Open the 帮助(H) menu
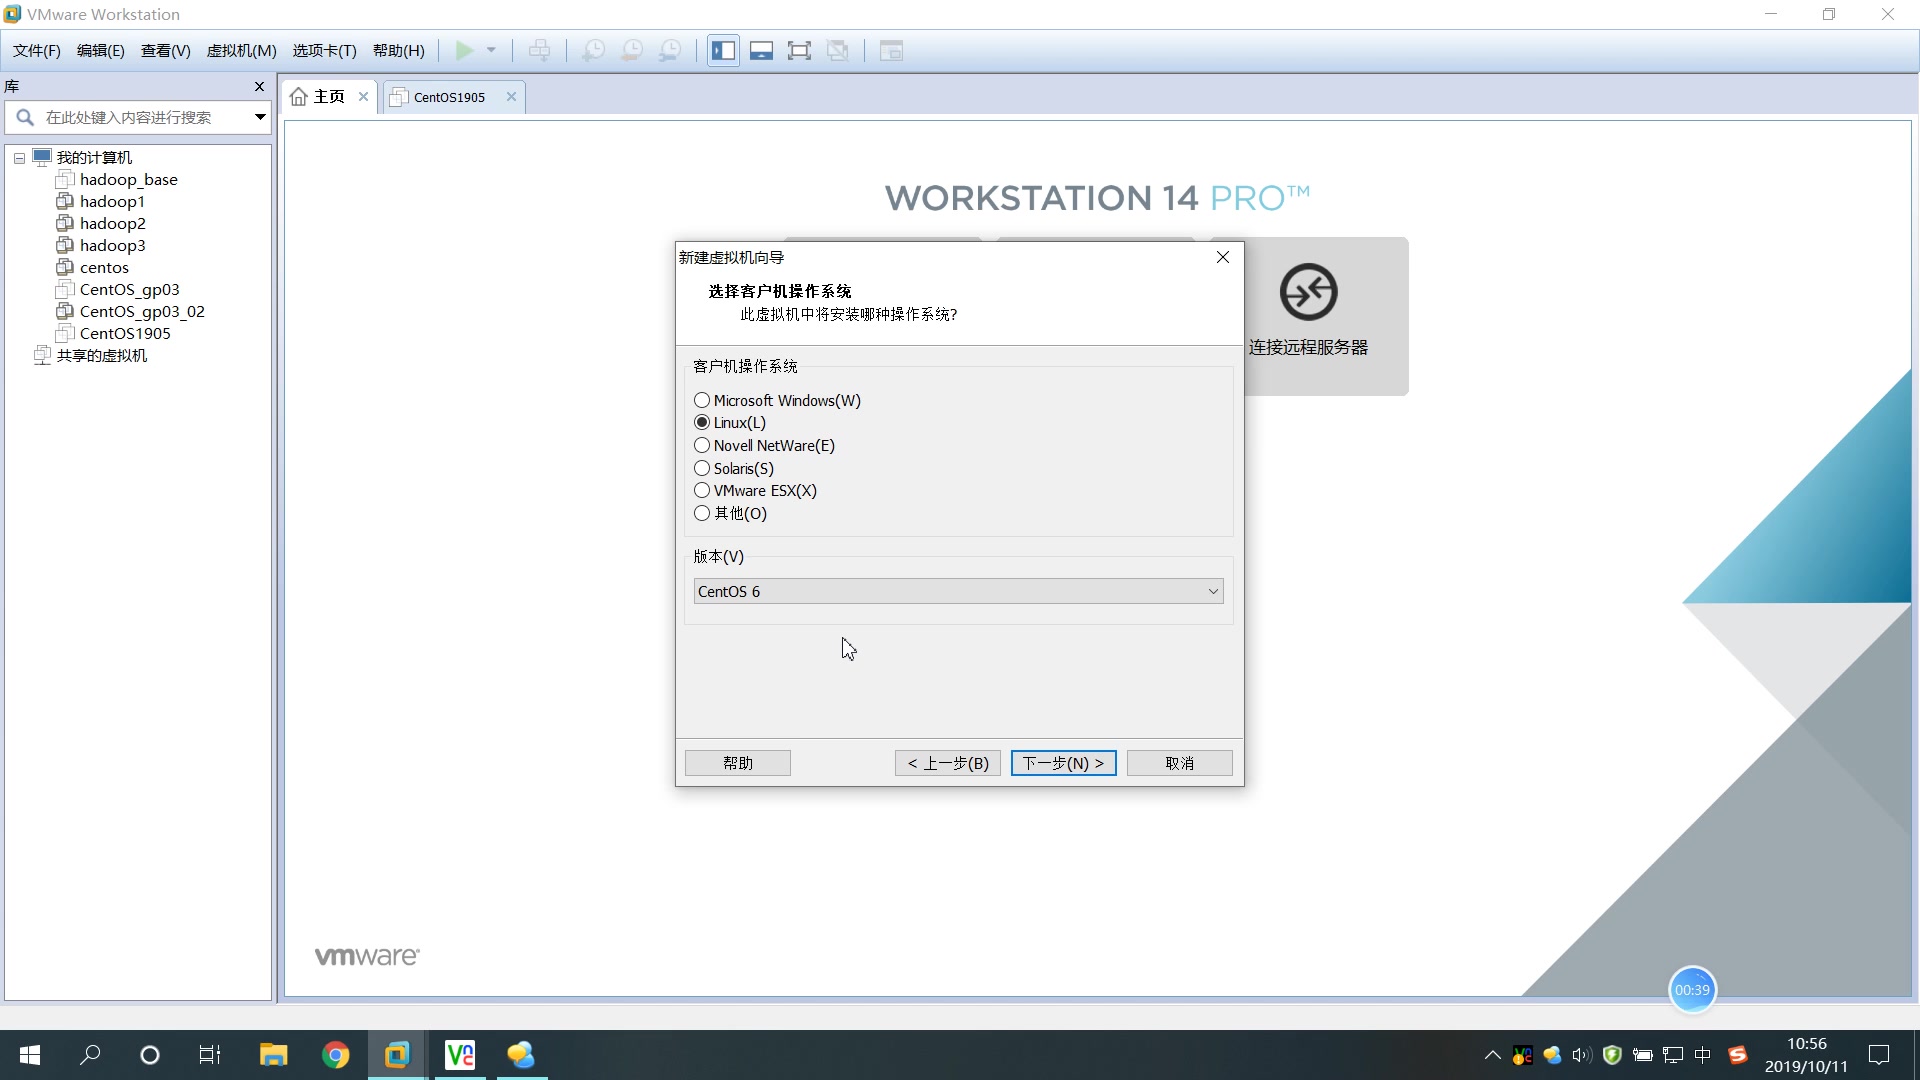This screenshot has width=1920, height=1080. 398,50
